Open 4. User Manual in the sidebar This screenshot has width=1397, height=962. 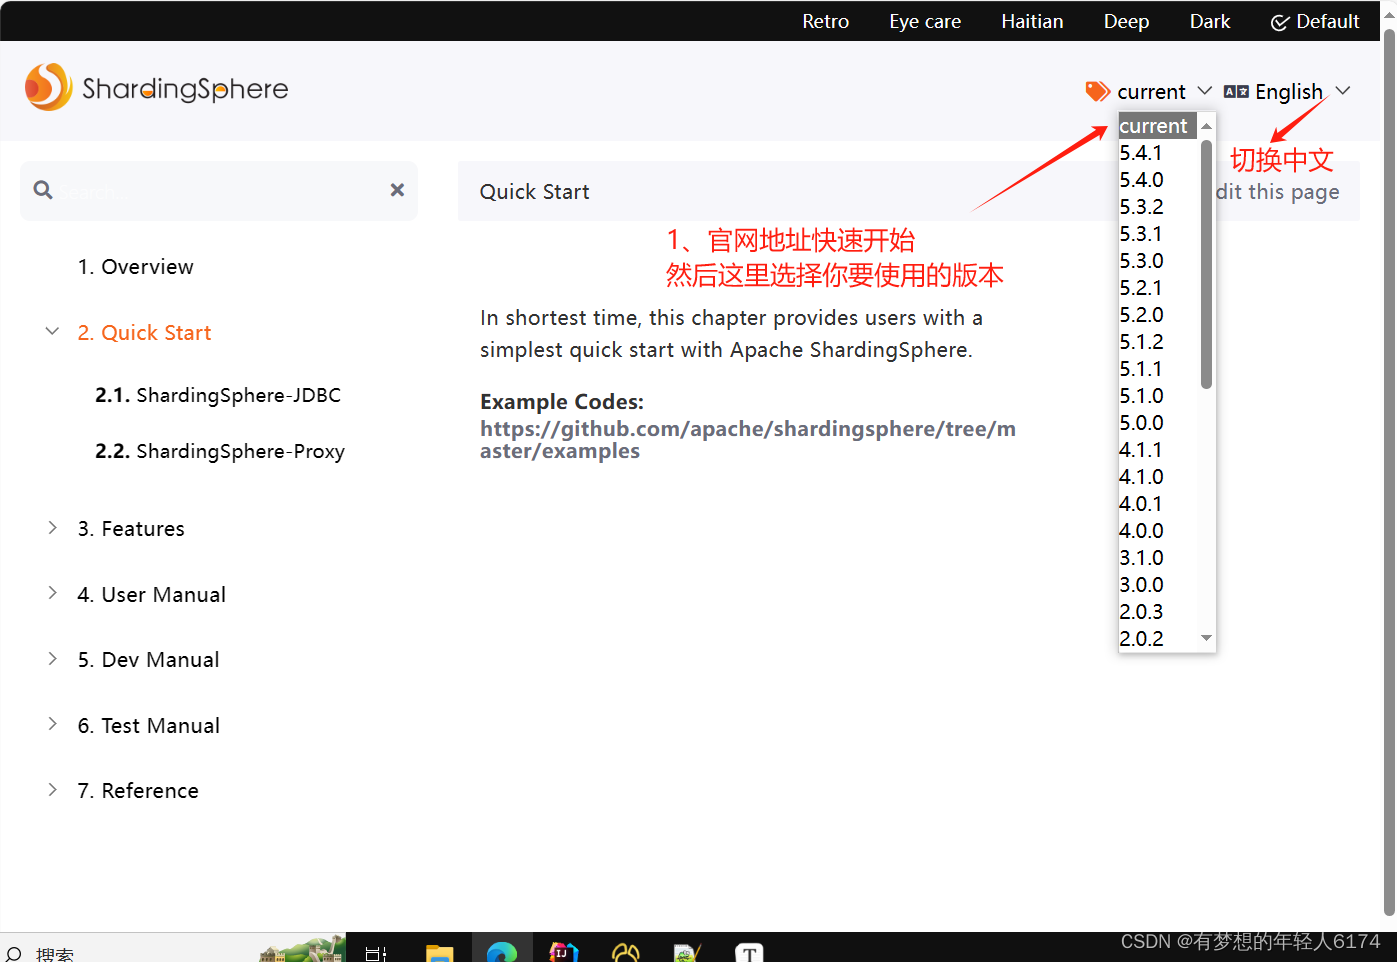[151, 595]
